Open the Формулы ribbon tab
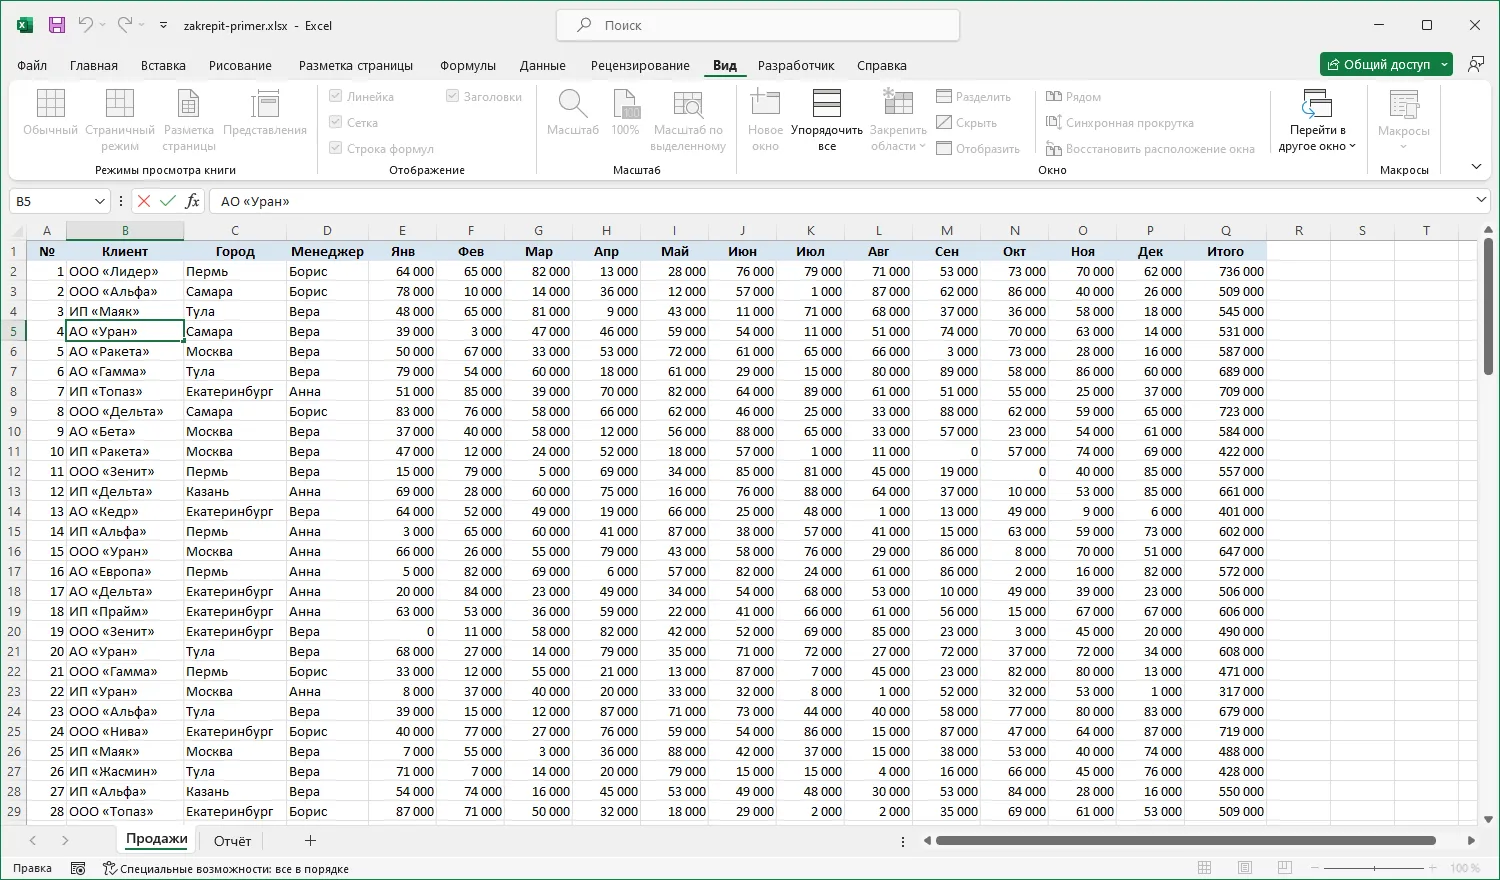The image size is (1500, 880). 468,65
